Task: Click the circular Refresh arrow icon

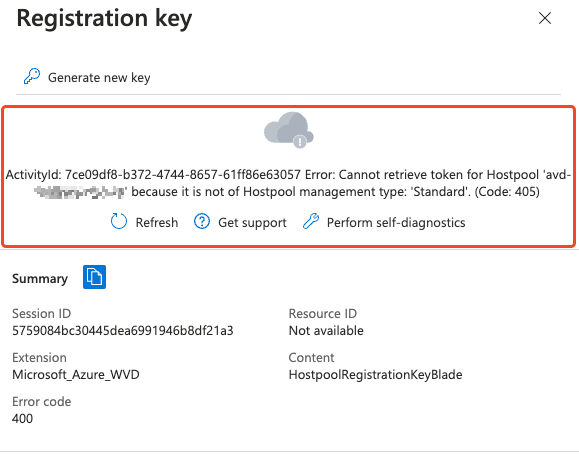Action: pyautogui.click(x=119, y=222)
